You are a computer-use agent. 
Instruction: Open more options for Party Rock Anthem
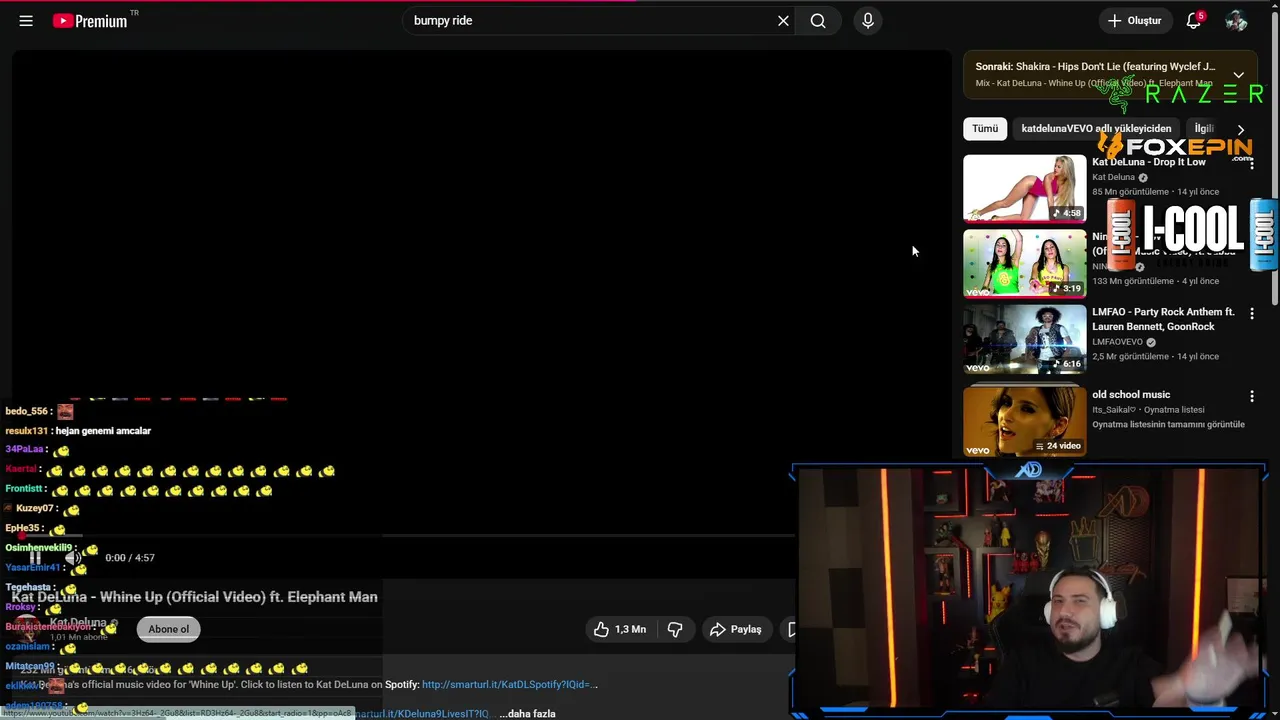click(1251, 314)
